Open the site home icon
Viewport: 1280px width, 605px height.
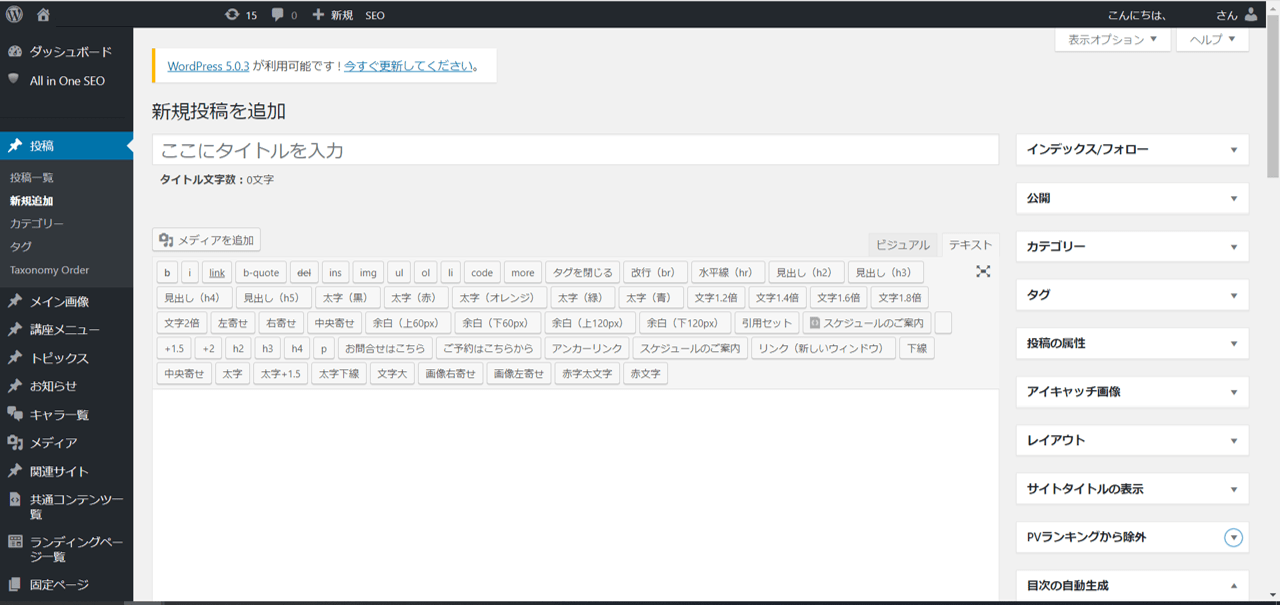[x=43, y=14]
